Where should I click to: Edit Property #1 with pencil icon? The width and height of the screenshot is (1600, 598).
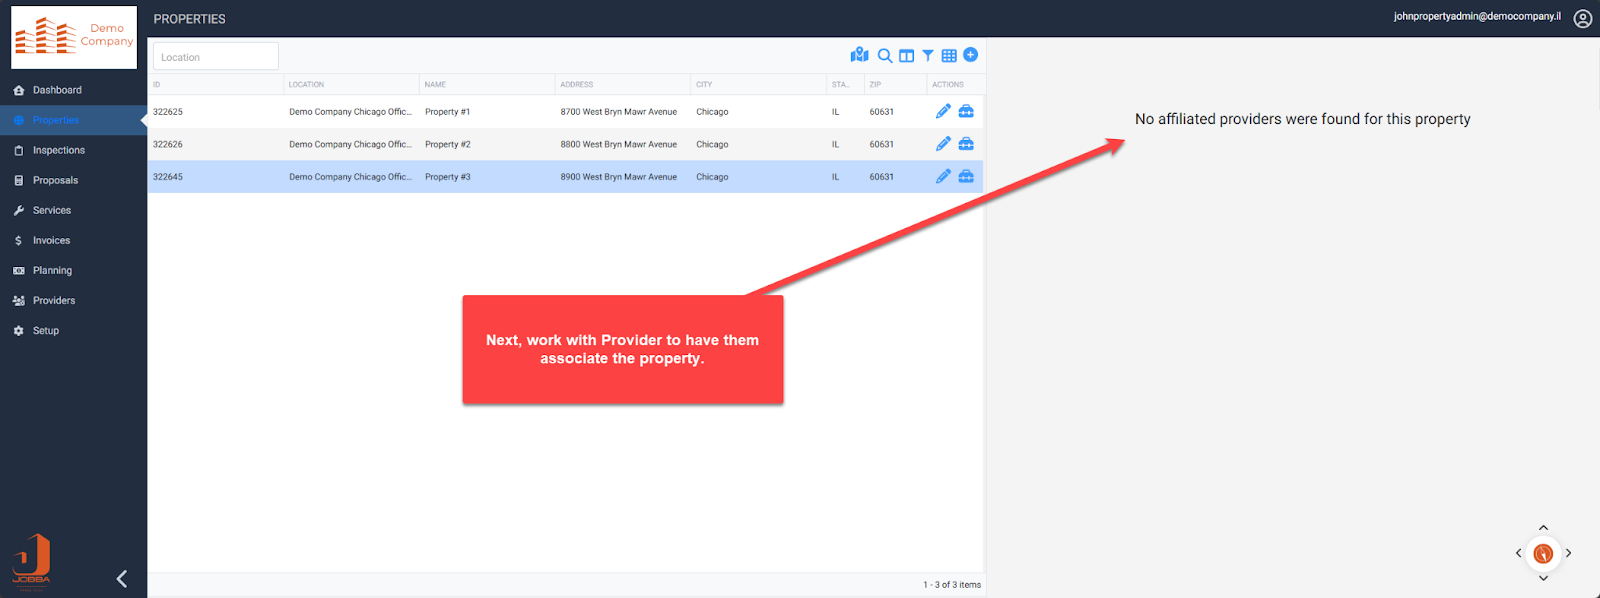[x=943, y=111]
